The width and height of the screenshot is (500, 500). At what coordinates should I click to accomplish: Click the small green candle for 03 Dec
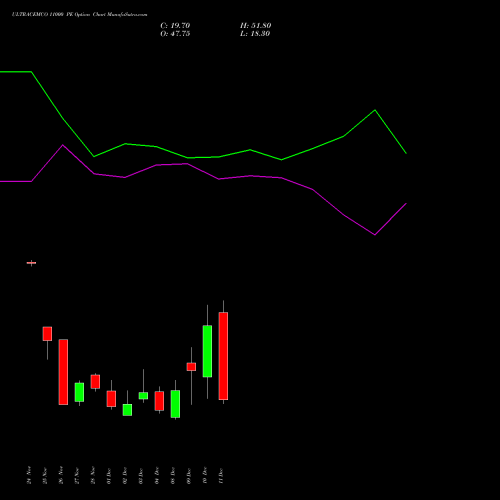pyautogui.click(x=143, y=396)
